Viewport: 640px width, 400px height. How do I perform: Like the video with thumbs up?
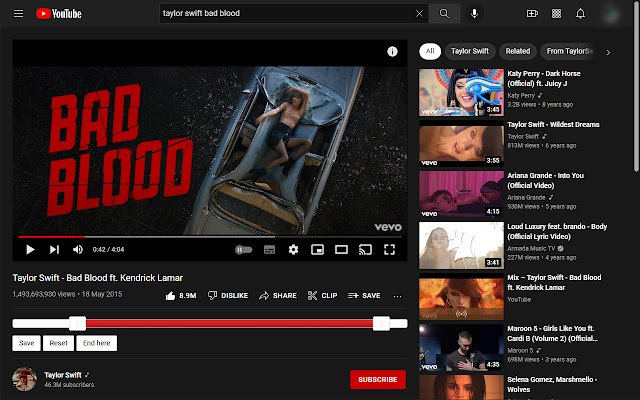181,296
